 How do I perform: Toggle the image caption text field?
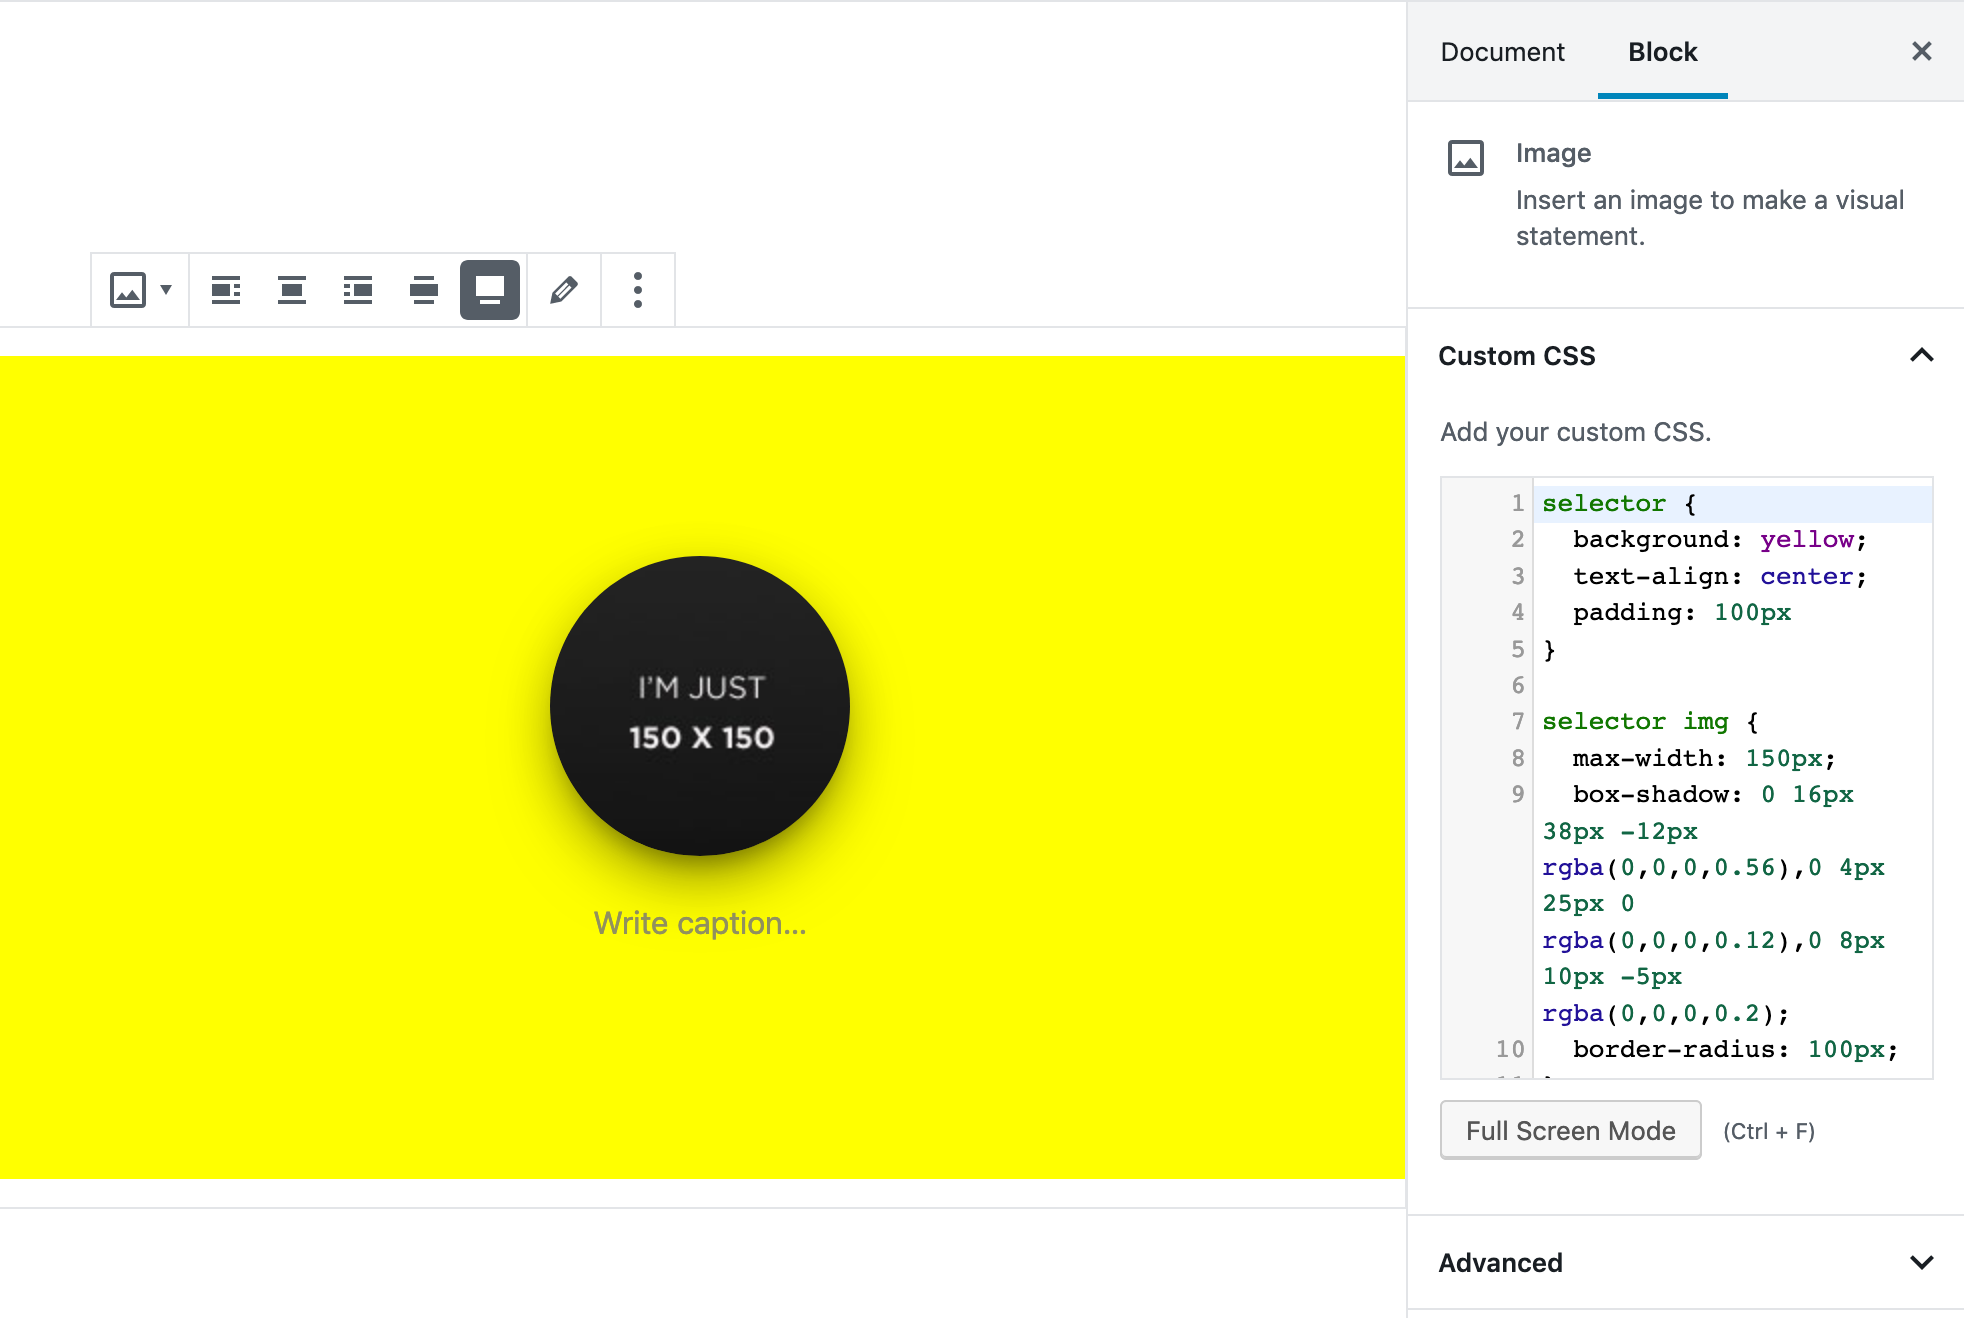700,922
